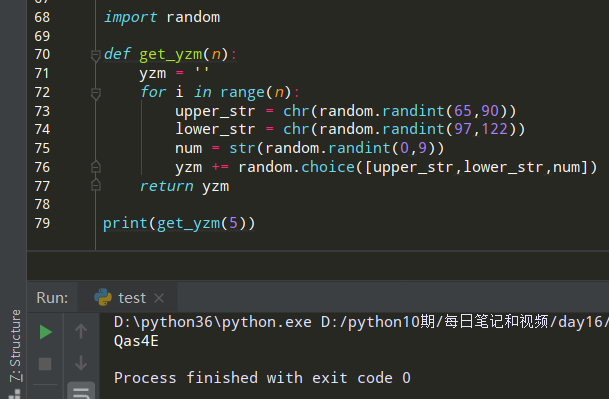Click the Down the Stack Trace arrow
The height and width of the screenshot is (399, 609).
click(x=81, y=363)
